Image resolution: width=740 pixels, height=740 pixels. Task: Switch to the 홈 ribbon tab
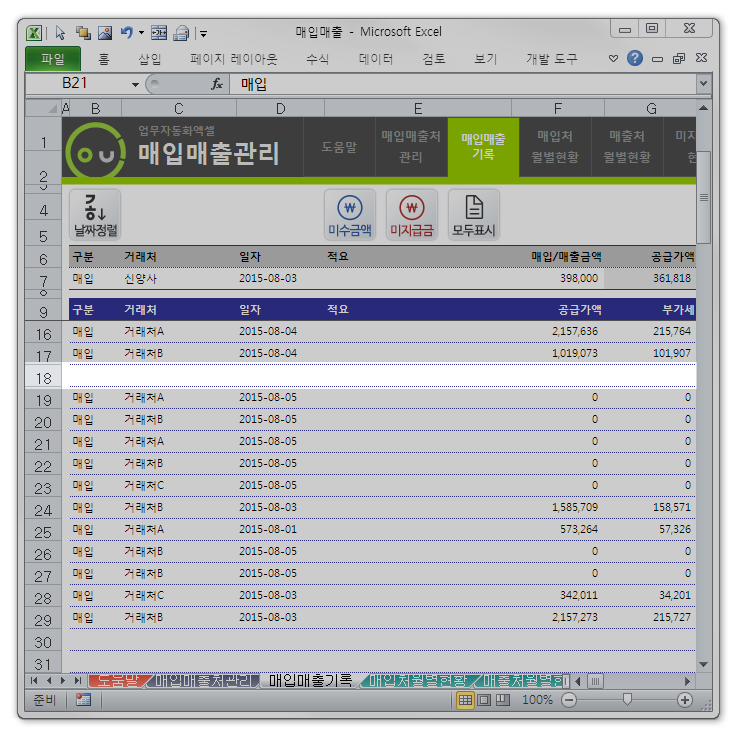[x=104, y=59]
